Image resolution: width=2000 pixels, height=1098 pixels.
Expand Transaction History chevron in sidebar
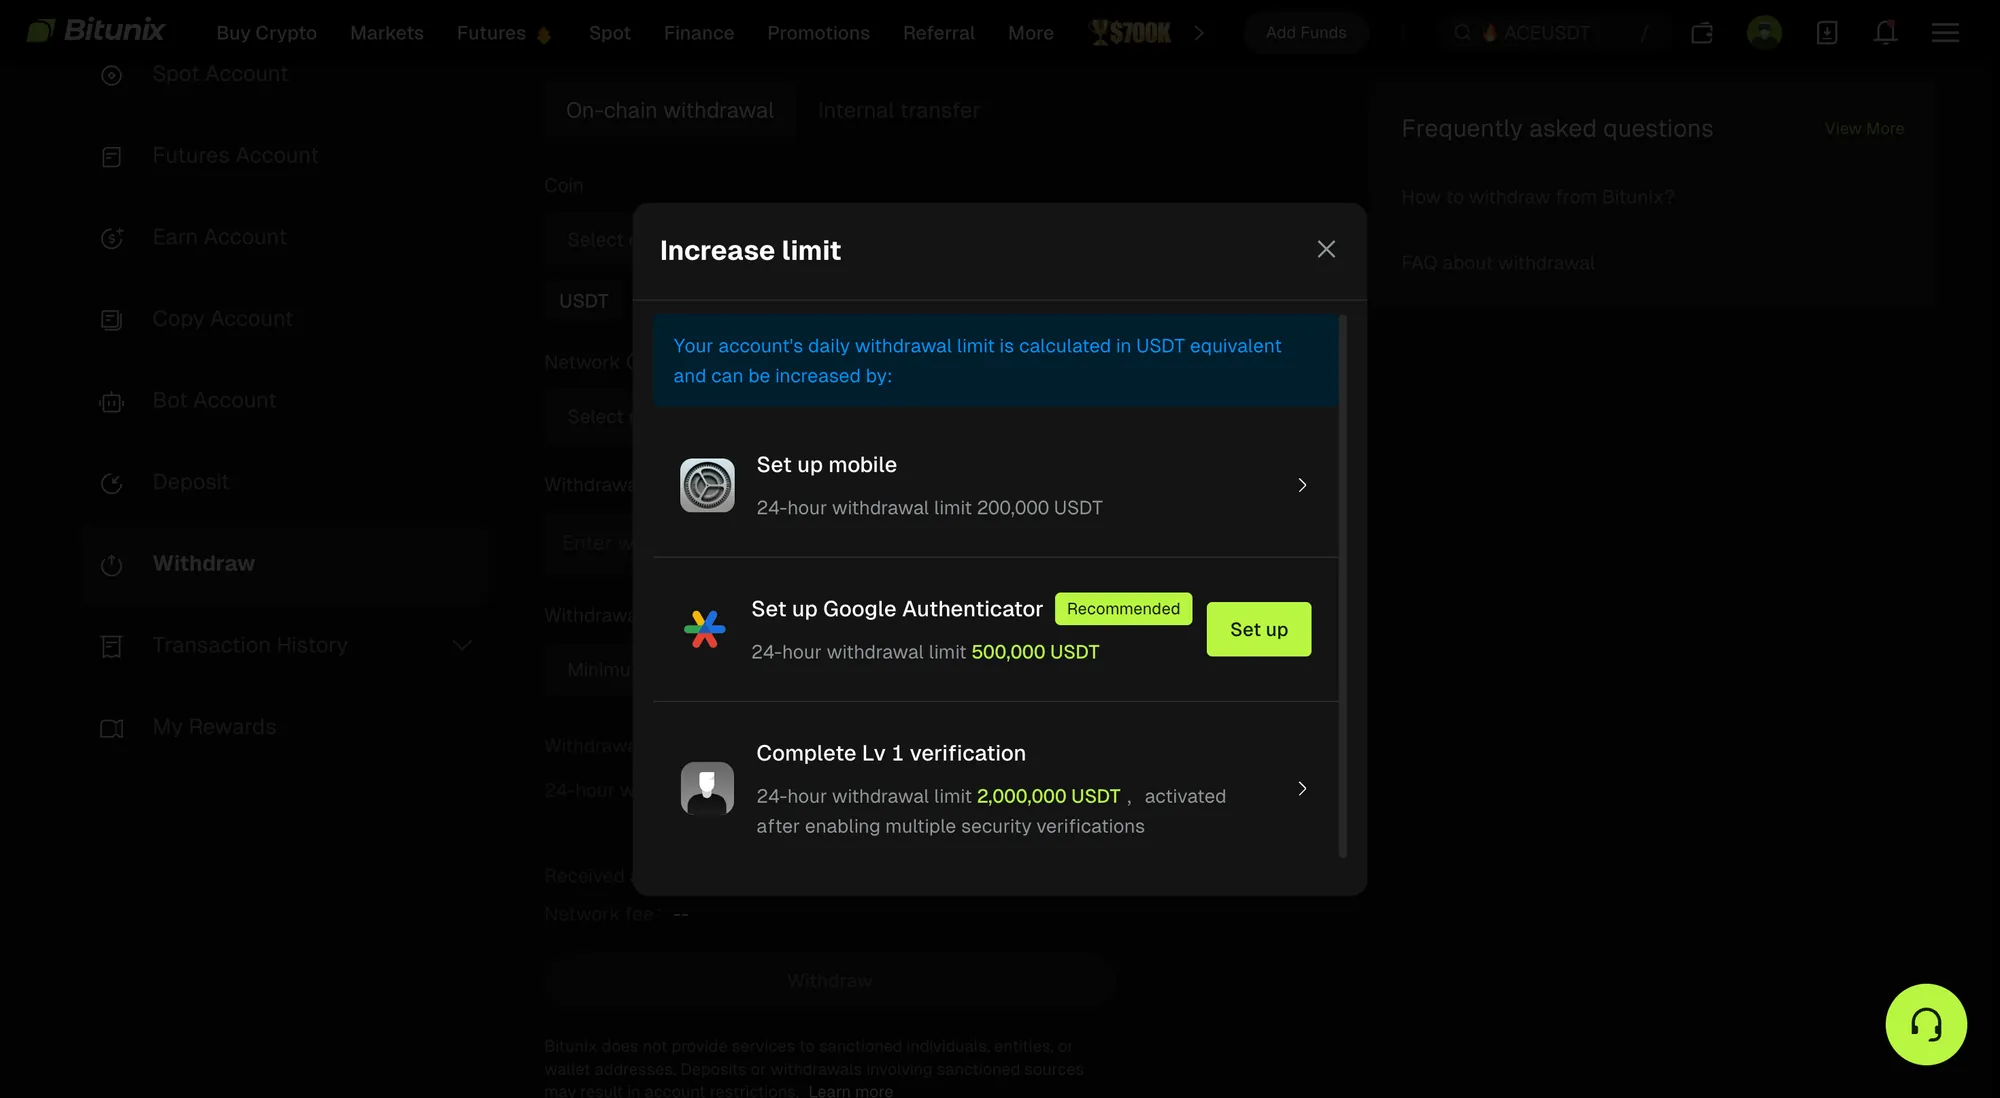(x=462, y=646)
